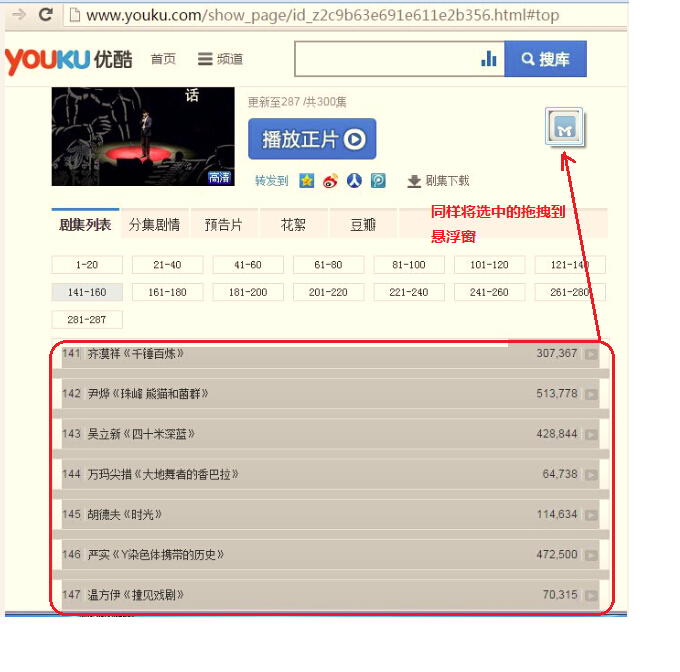Click play icon on episode 146 row

click(x=591, y=555)
